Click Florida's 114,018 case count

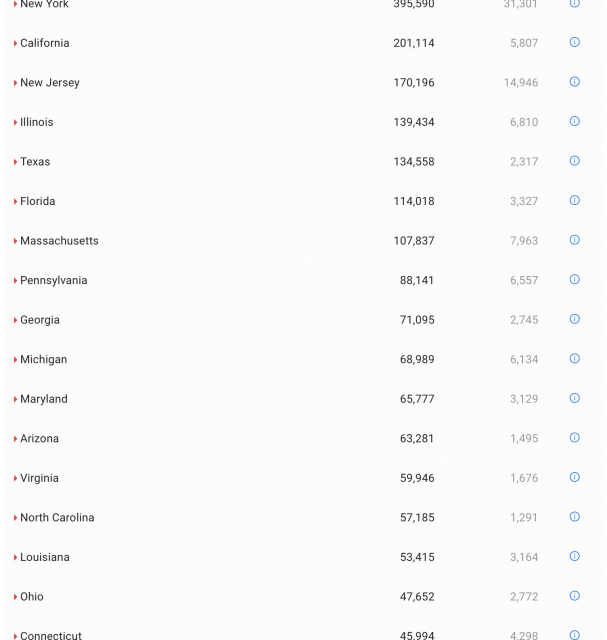tap(413, 201)
